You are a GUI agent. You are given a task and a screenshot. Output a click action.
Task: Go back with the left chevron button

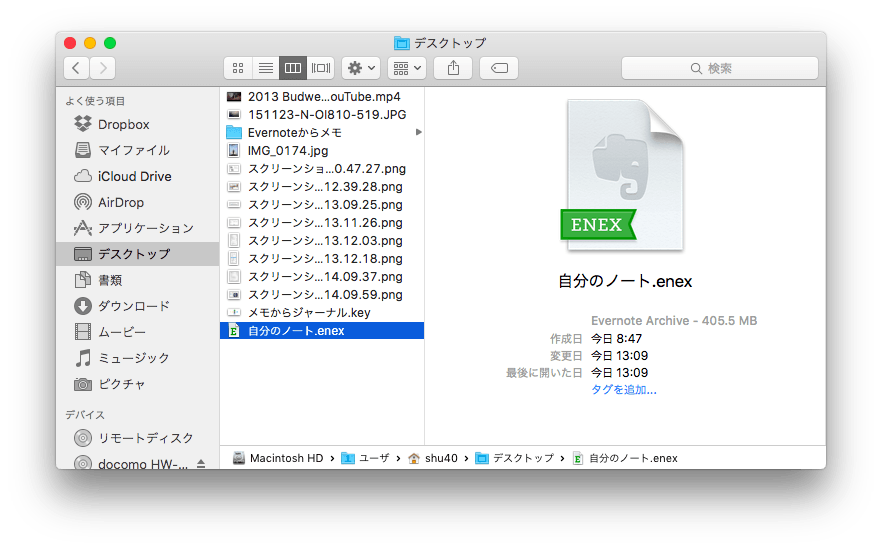point(76,68)
